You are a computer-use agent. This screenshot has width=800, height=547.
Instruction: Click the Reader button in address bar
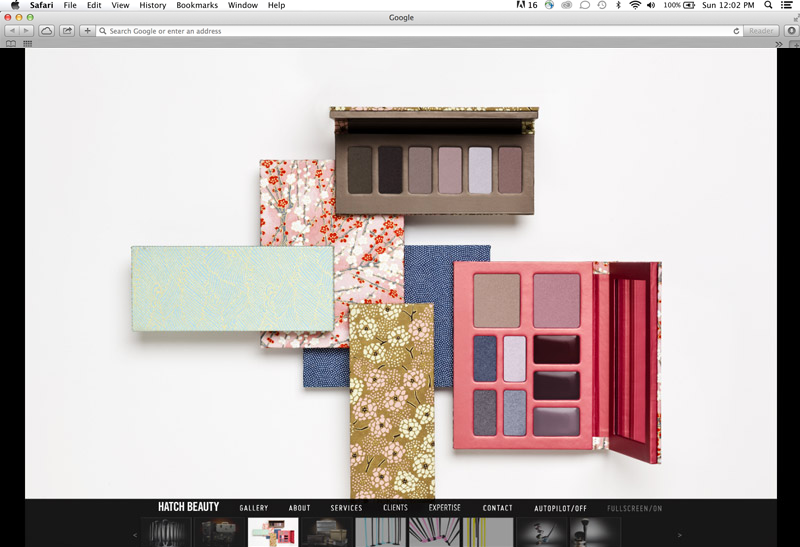[x=762, y=31]
